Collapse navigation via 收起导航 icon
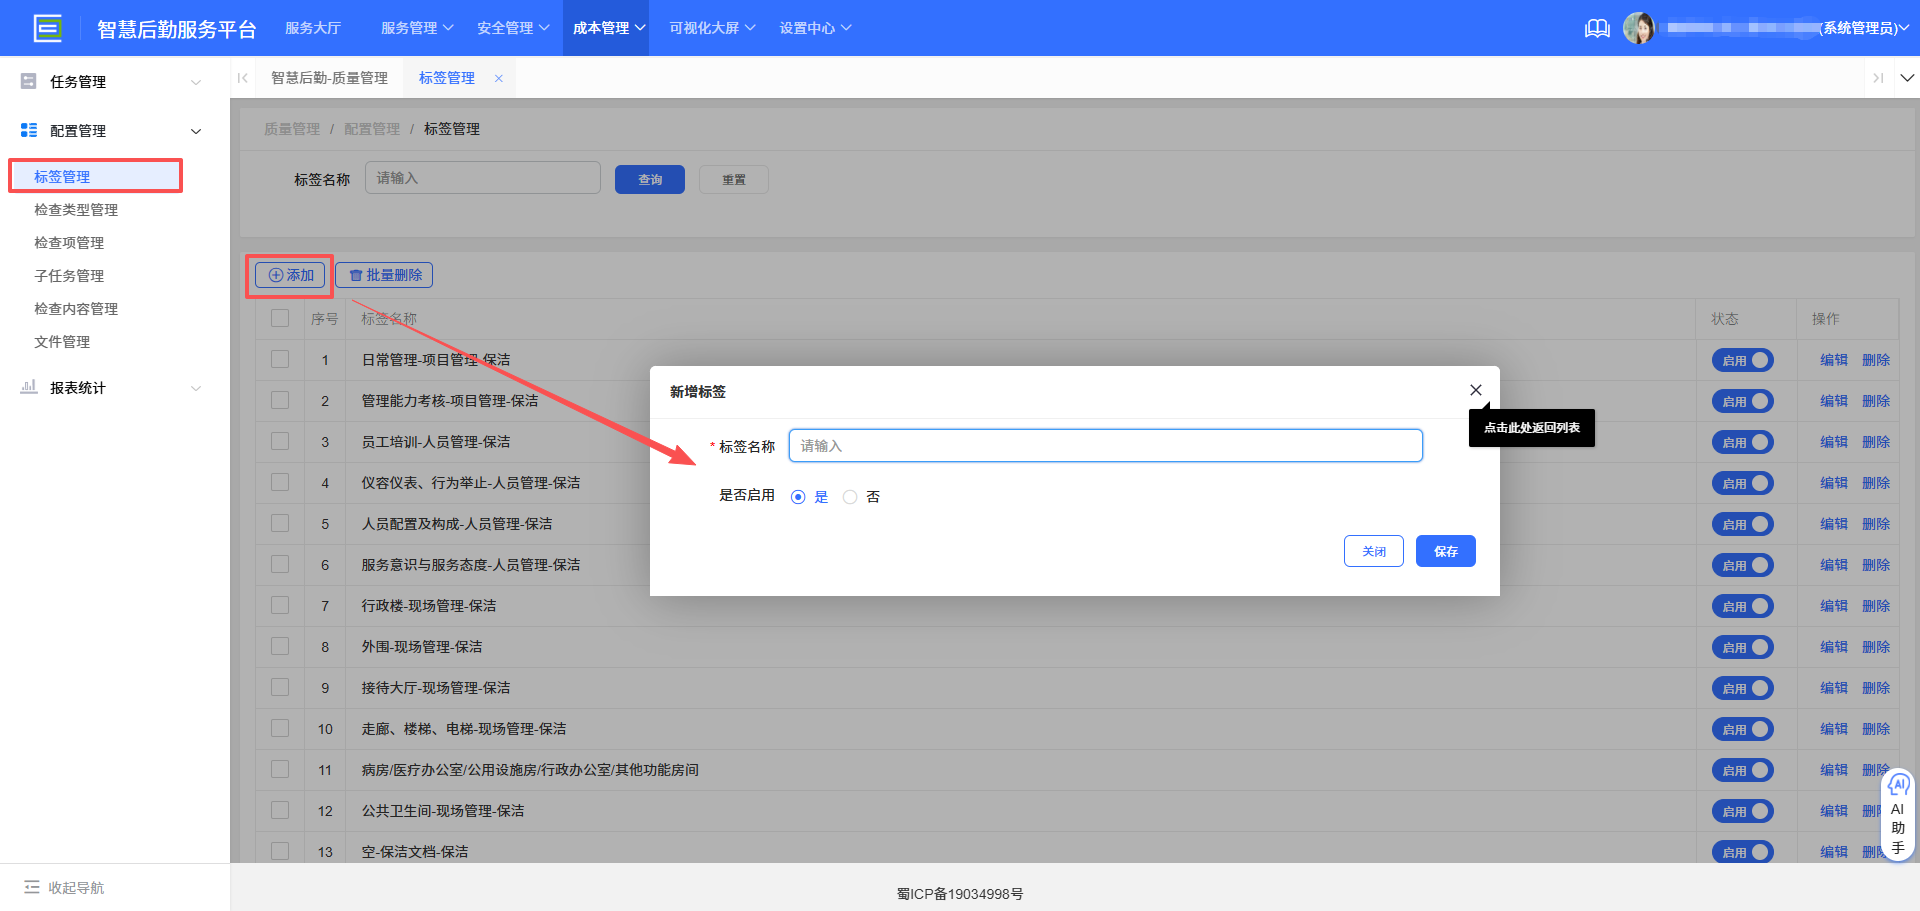Viewport: 1920px width, 911px height. [x=33, y=887]
